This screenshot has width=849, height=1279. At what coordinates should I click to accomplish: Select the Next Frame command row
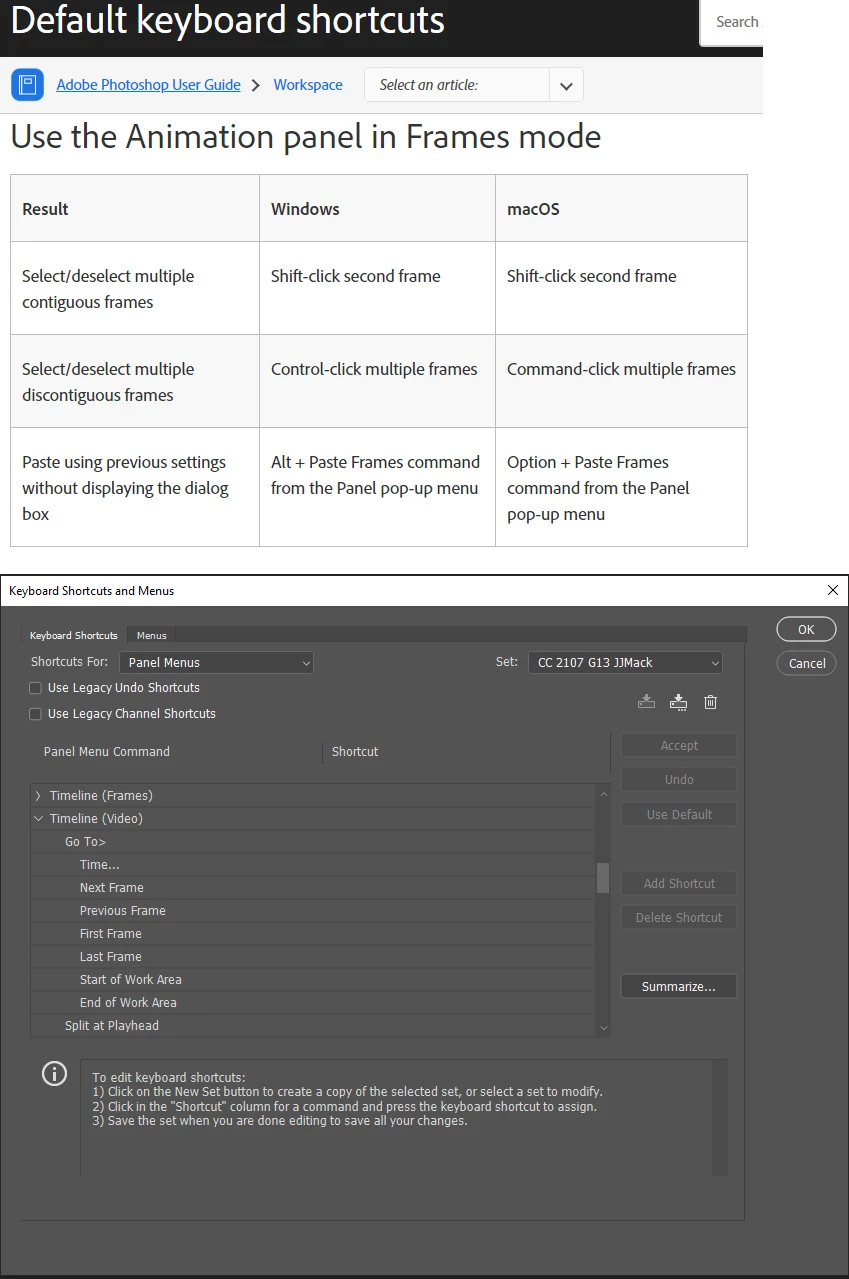coord(313,888)
